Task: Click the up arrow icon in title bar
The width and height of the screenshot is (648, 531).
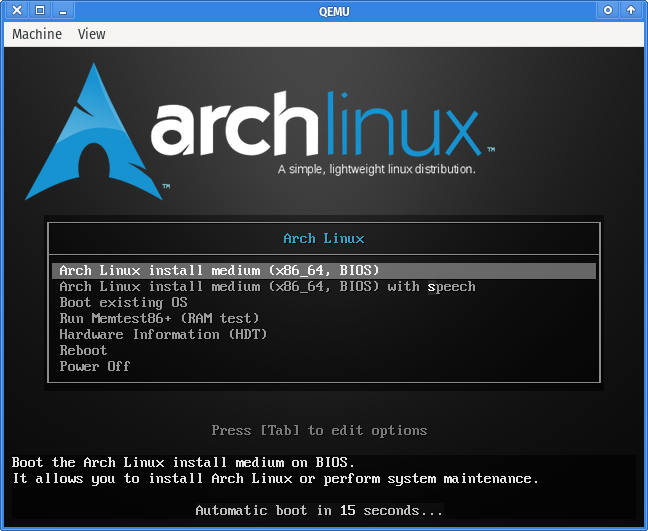Action: [631, 10]
